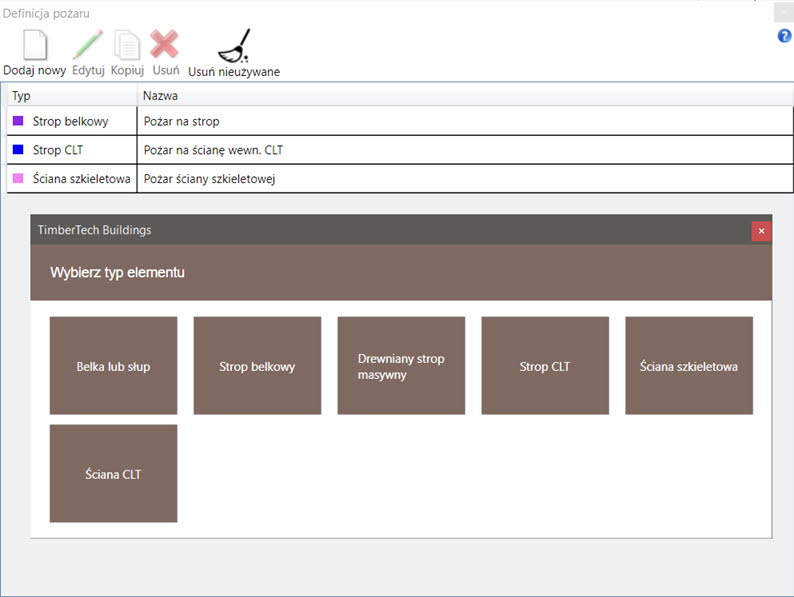The image size is (794, 597).
Task: Click the Dodaj nowy document icon
Action: [x=34, y=46]
